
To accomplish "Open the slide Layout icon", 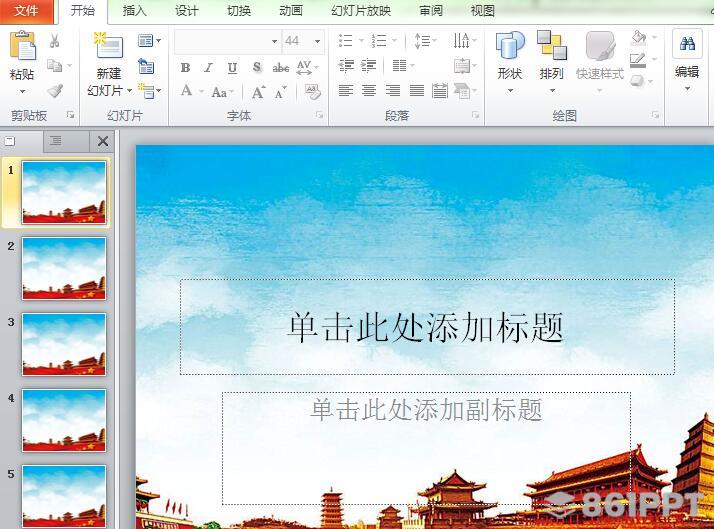I will tap(146, 41).
